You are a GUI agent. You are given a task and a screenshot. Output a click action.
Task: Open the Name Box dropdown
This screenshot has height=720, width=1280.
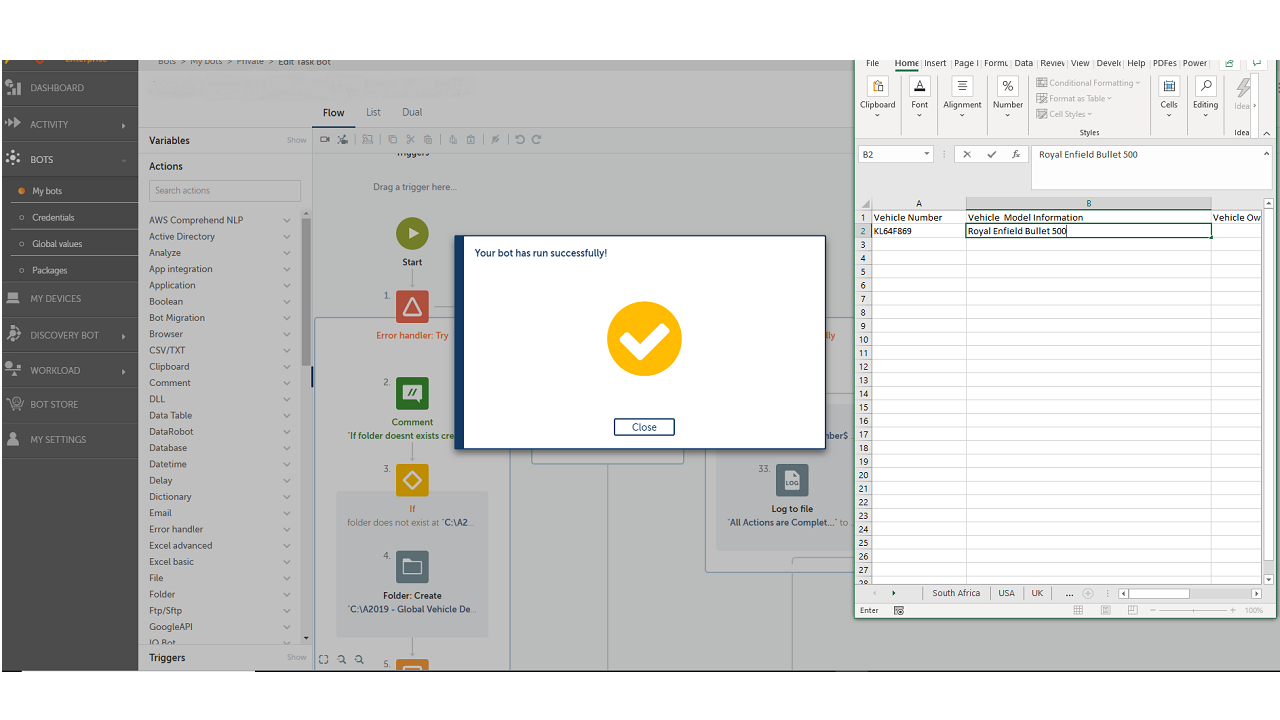coord(927,154)
